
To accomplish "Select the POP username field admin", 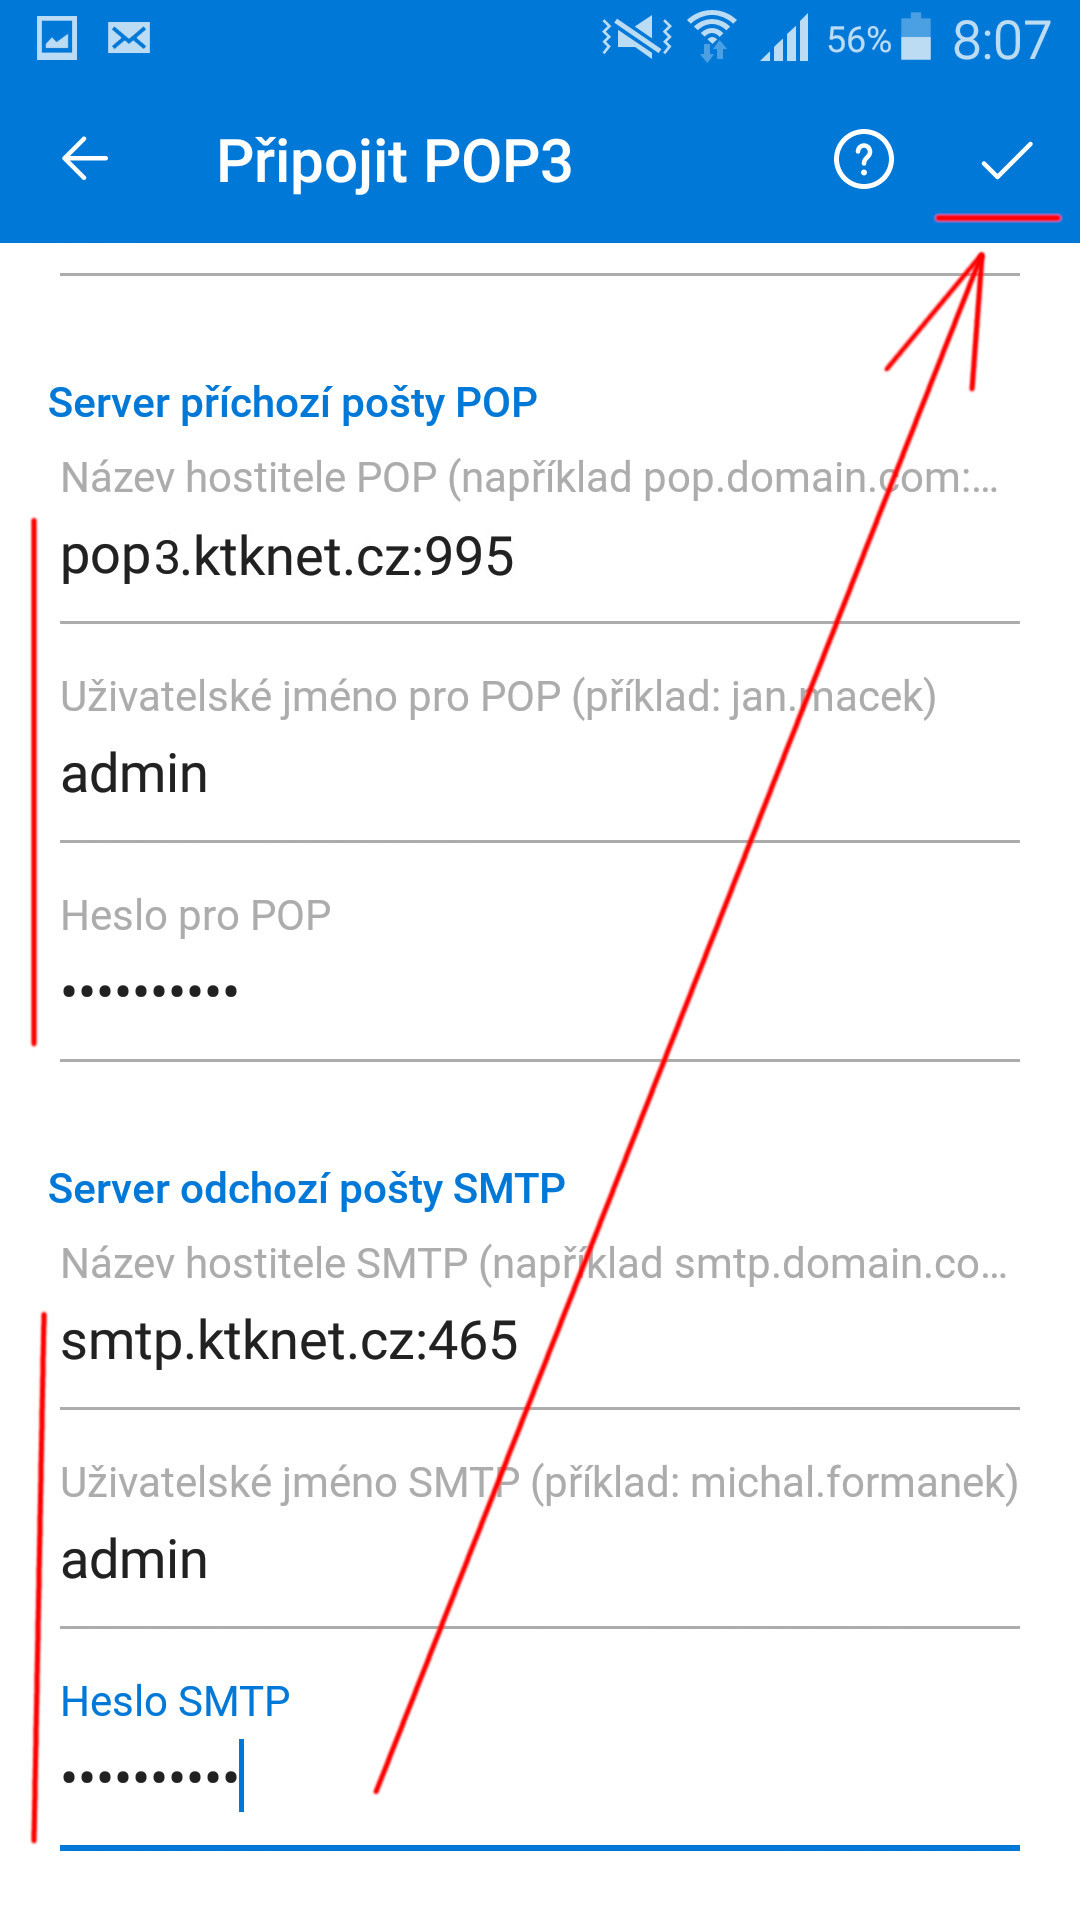I will pos(540,775).
